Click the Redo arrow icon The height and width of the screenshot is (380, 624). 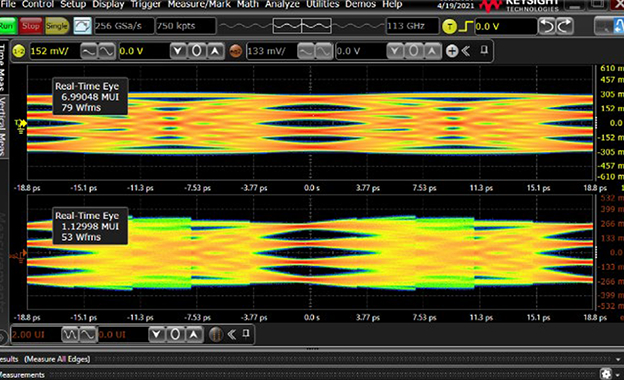click(x=565, y=27)
